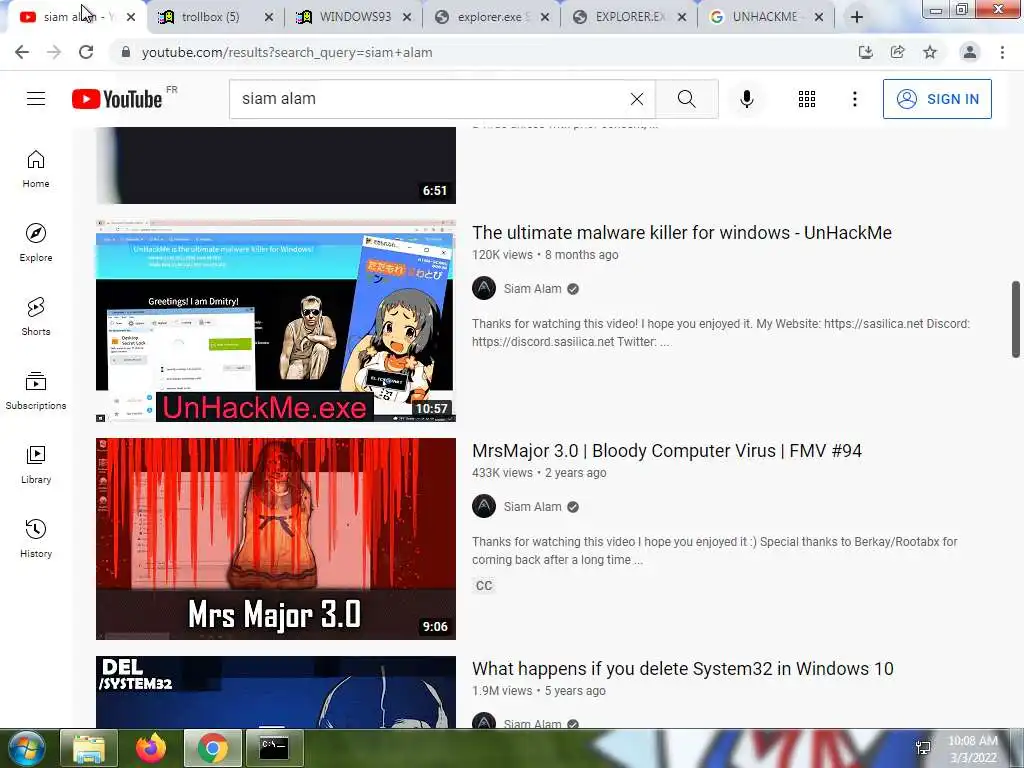The width and height of the screenshot is (1024, 768).
Task: Click the taskbar clock showing 10:08 AM
Action: (973, 749)
